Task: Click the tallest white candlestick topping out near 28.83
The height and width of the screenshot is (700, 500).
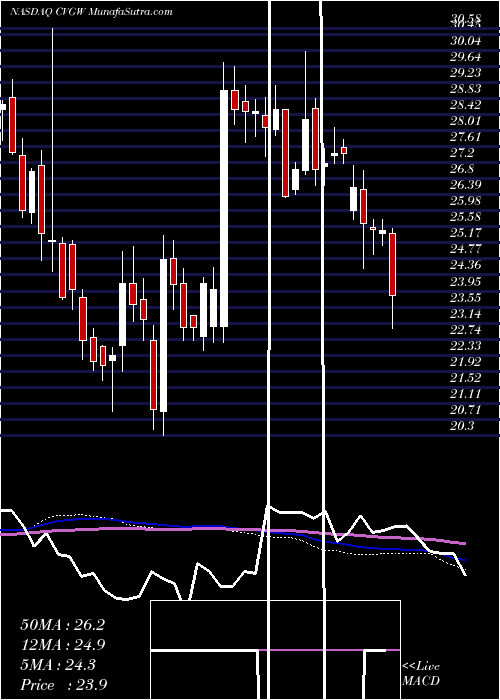Action: (x=224, y=208)
